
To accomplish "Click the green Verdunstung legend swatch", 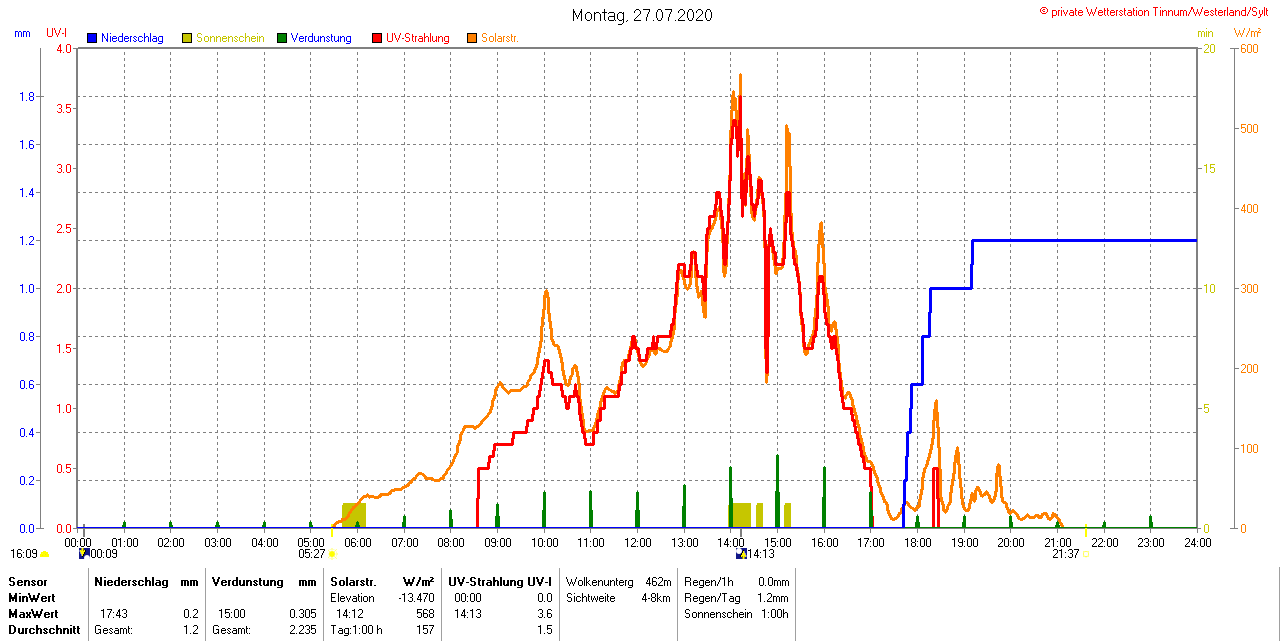I will [282, 38].
